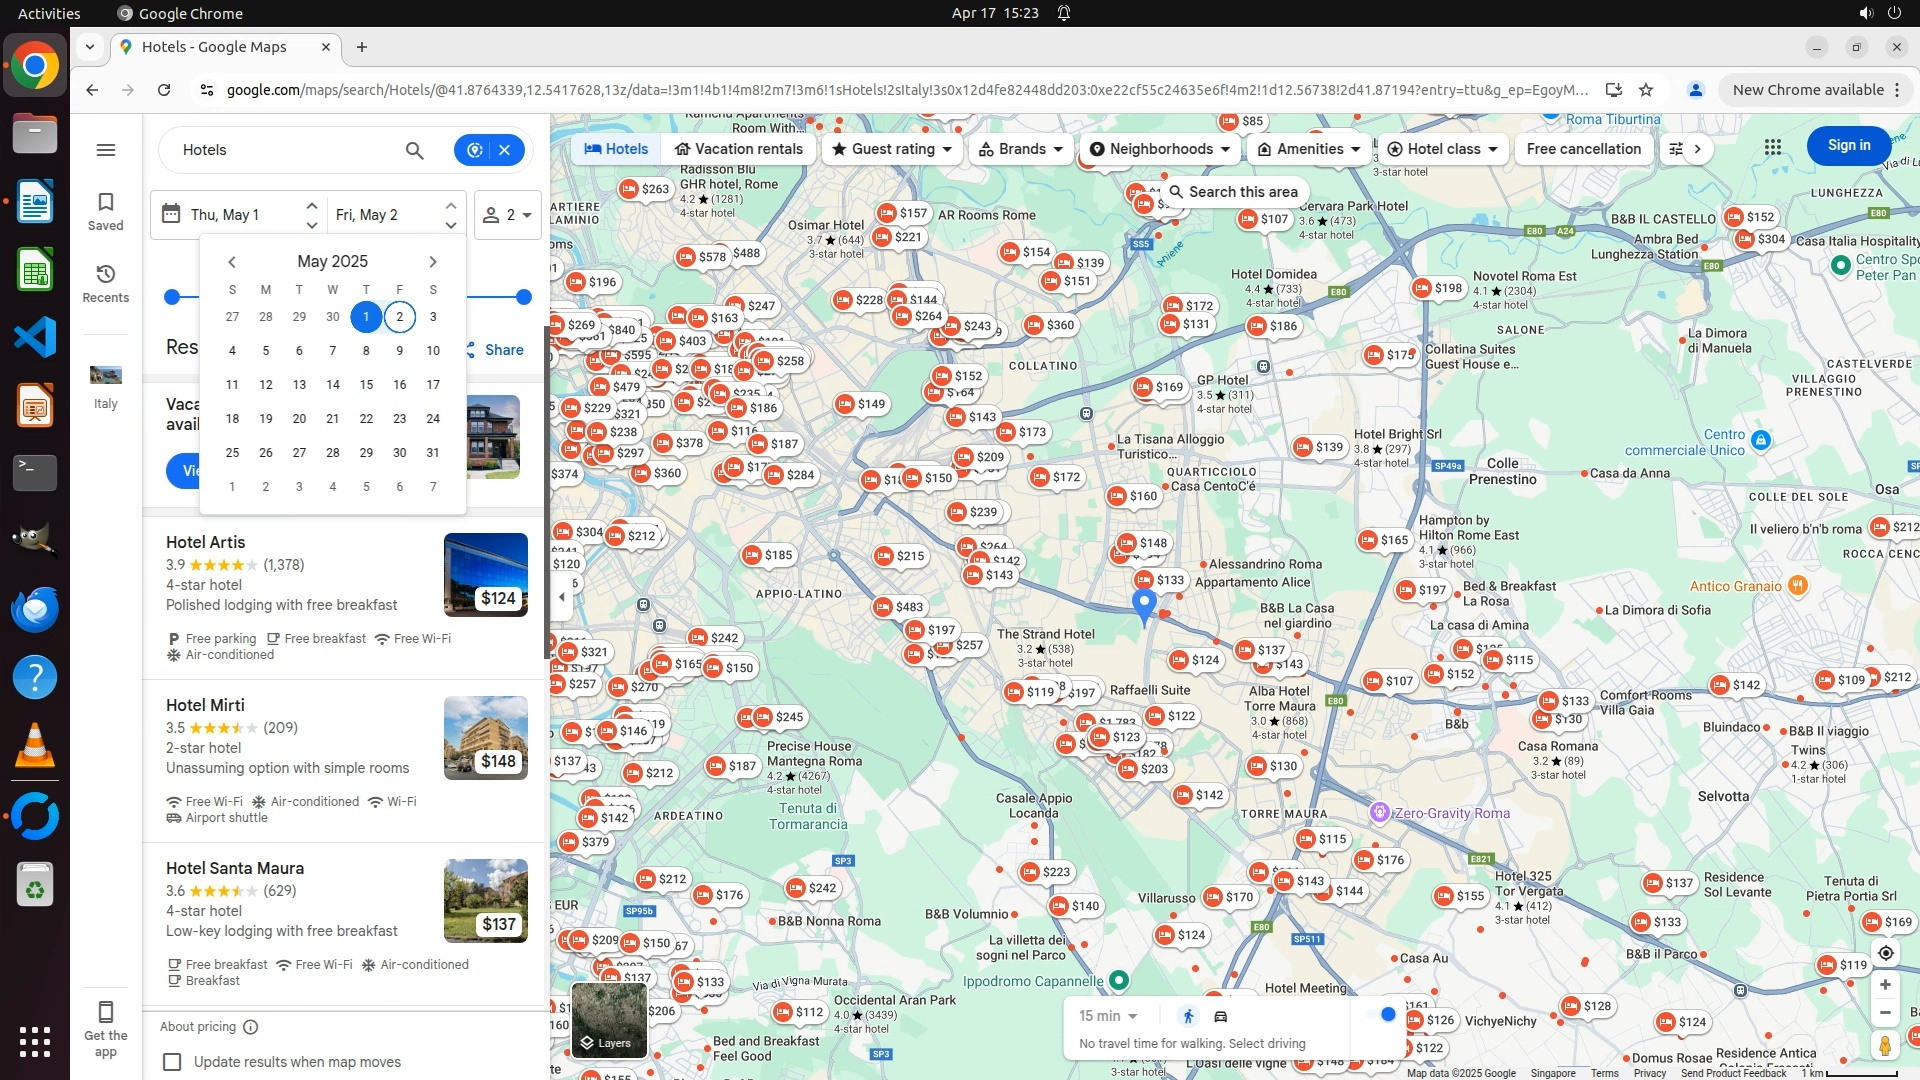This screenshot has width=1920, height=1080.
Task: Click the search magnifier icon
Action: (414, 150)
